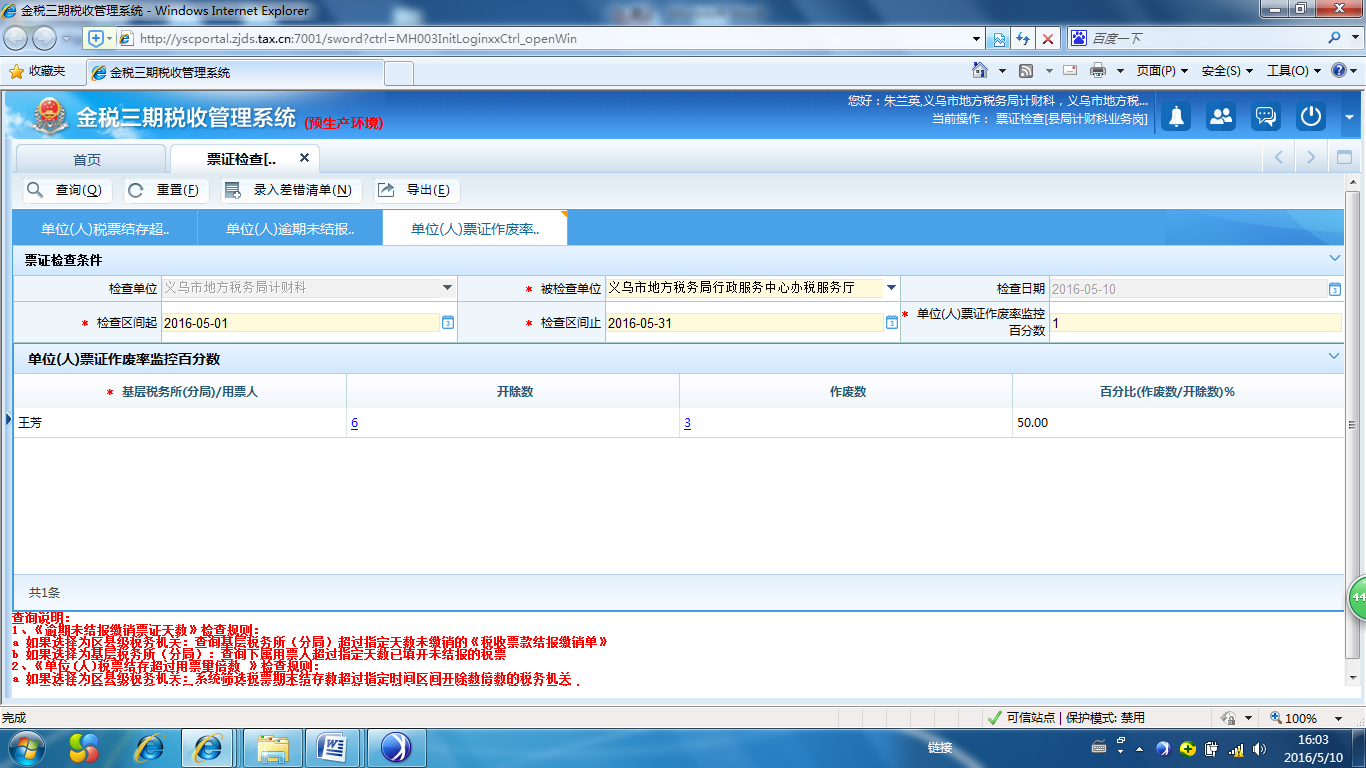Open the file explorer taskbar icon
The width and height of the screenshot is (1366, 768).
pos(272,748)
